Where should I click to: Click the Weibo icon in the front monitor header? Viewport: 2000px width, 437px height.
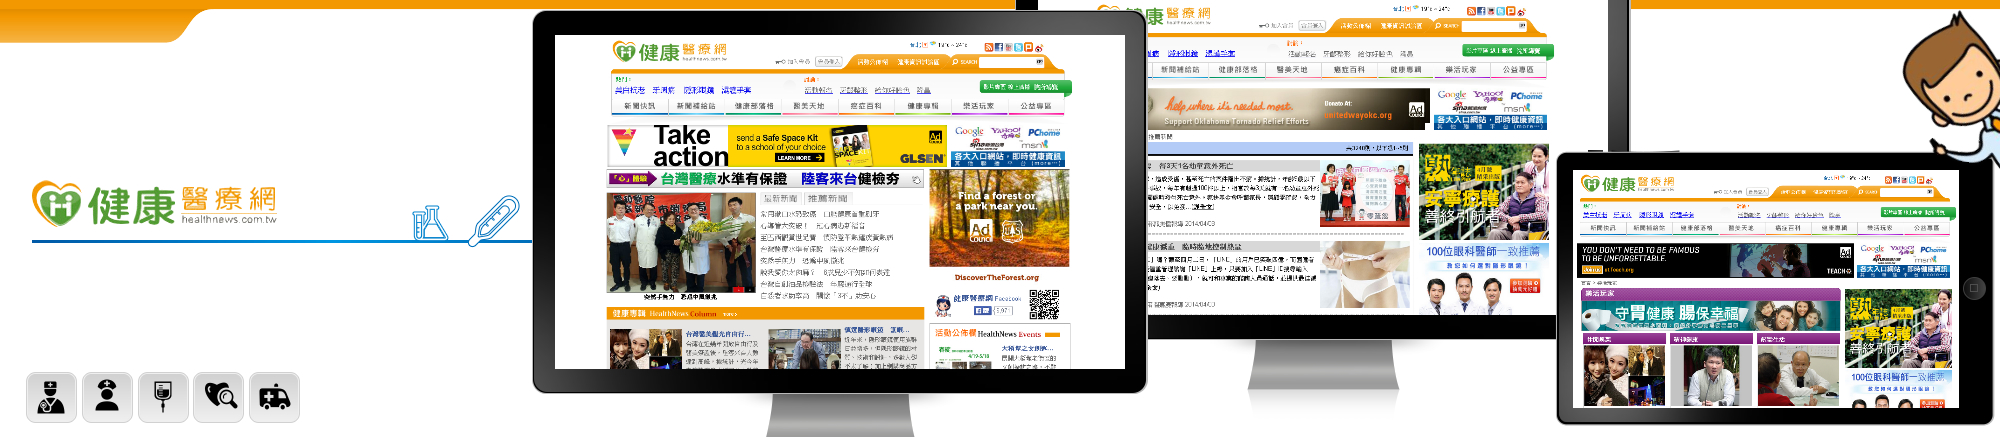point(1038,47)
